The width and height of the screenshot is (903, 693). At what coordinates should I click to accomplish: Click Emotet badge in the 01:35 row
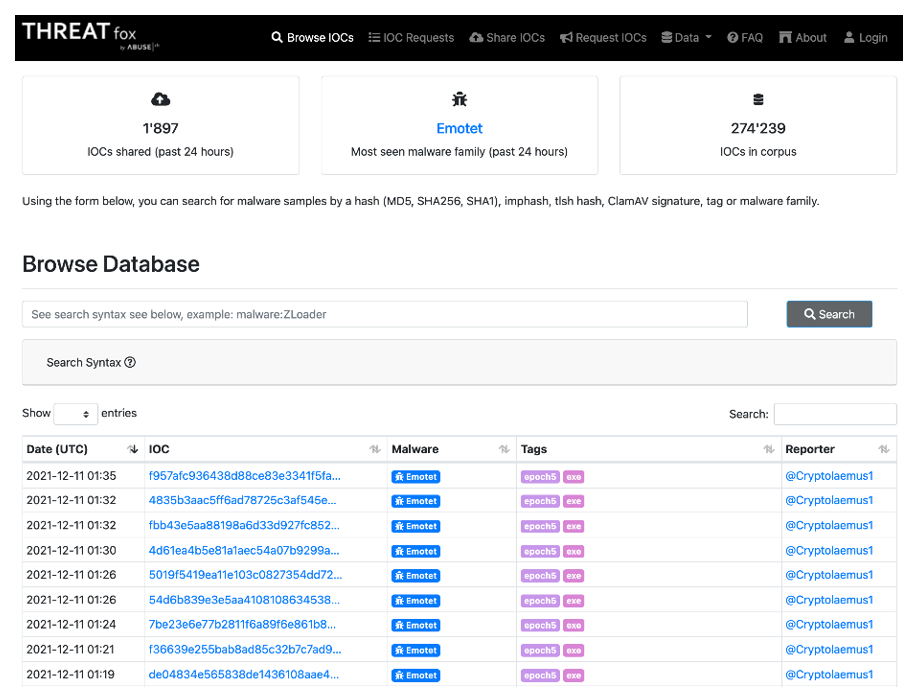click(x=416, y=477)
